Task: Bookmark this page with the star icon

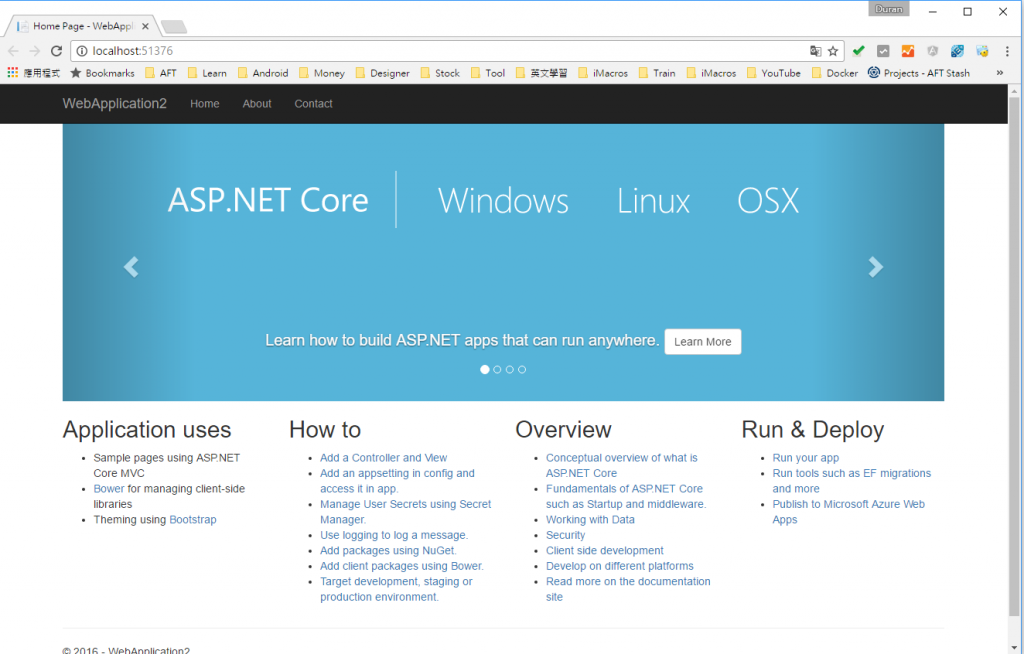Action: pos(833,51)
